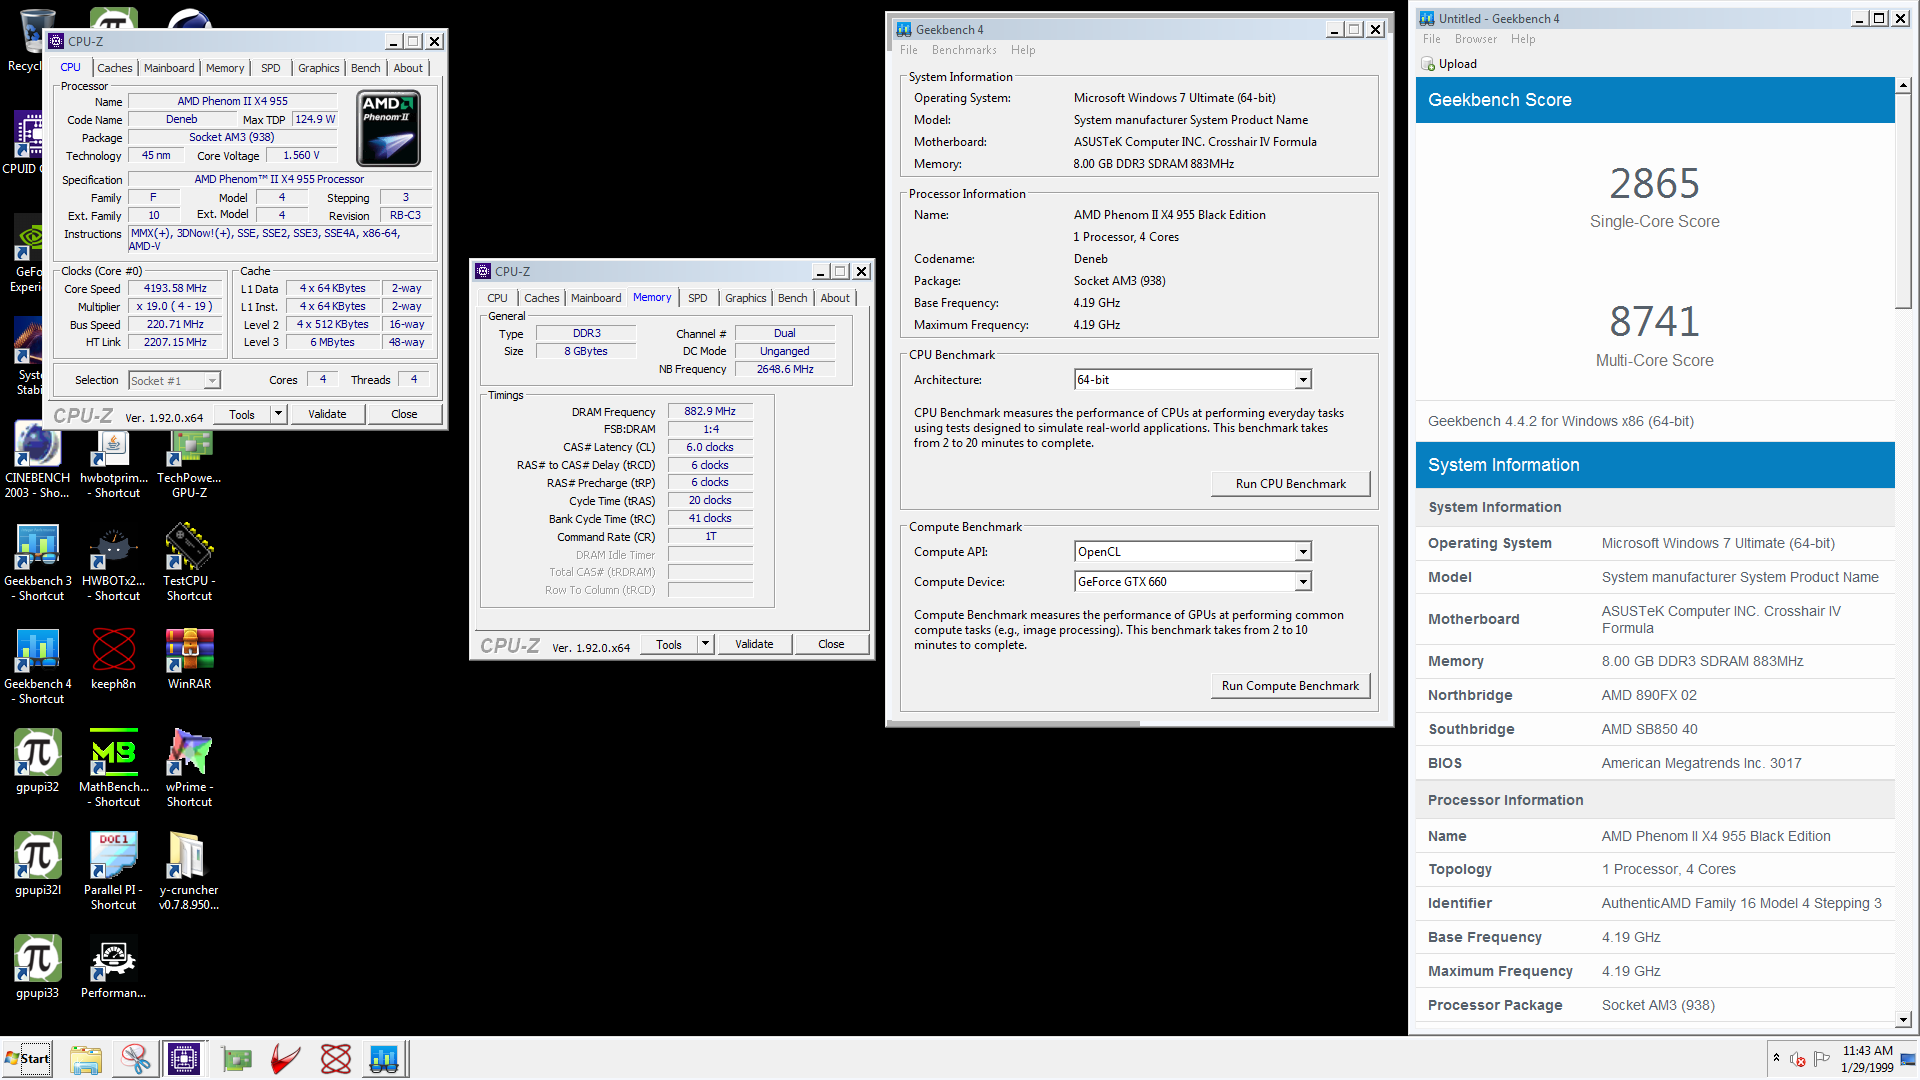Open Mainboard tab in first CPU-Z window

click(169, 68)
